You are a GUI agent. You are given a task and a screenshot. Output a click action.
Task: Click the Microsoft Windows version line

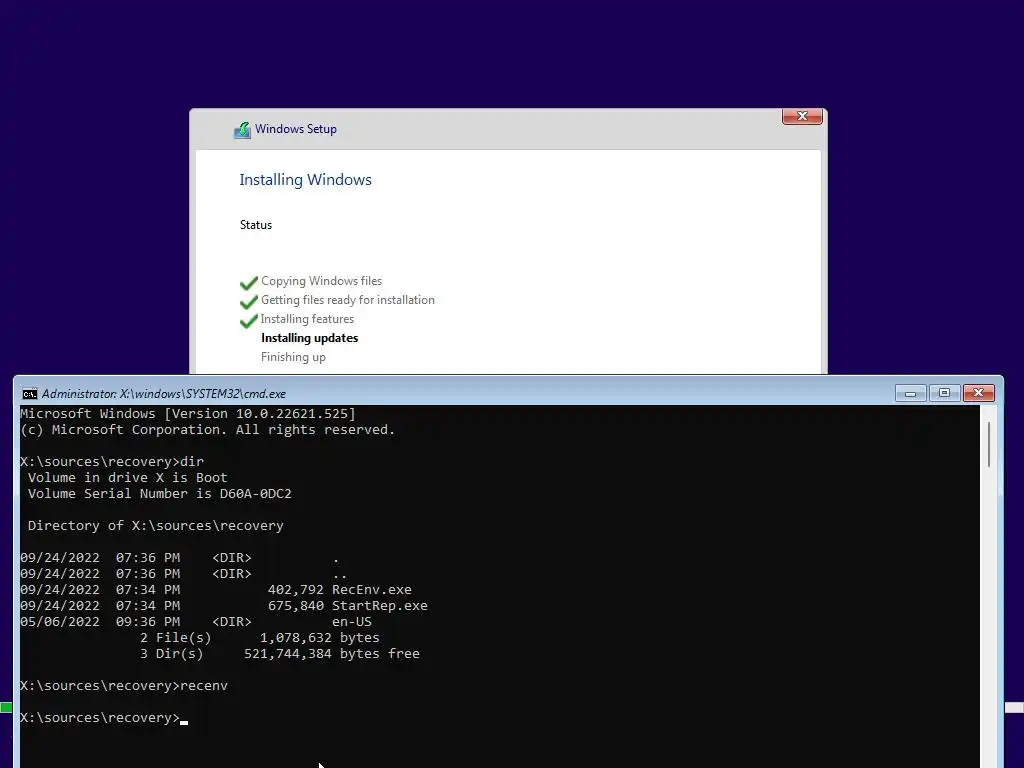[x=188, y=414]
